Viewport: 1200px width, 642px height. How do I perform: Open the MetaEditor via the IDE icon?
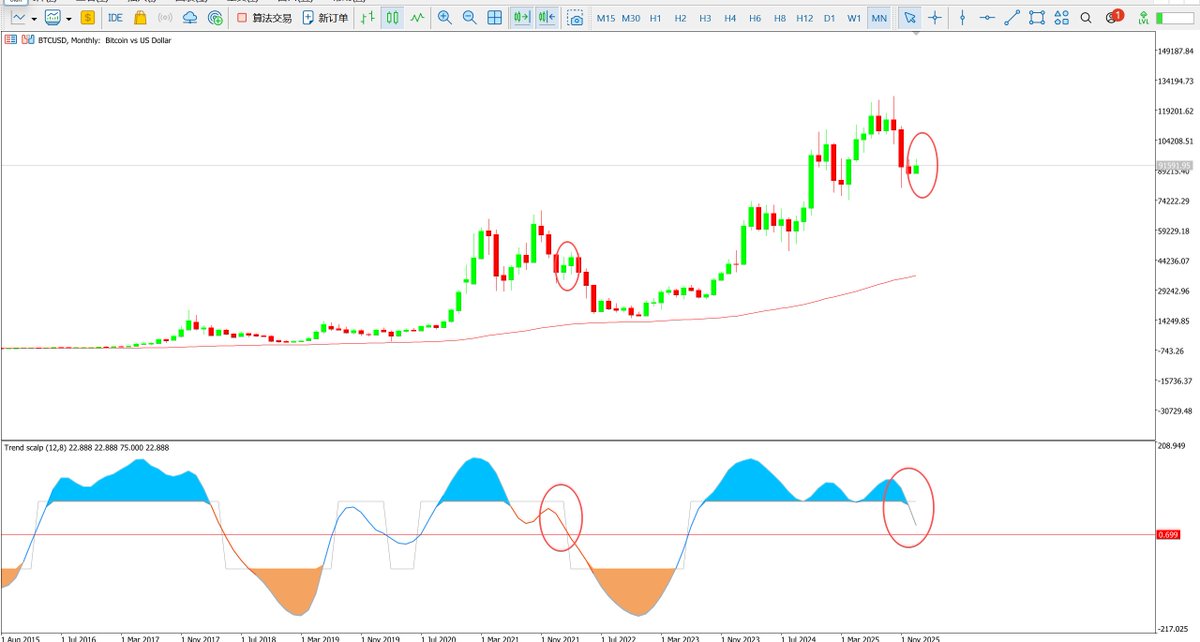click(x=114, y=17)
